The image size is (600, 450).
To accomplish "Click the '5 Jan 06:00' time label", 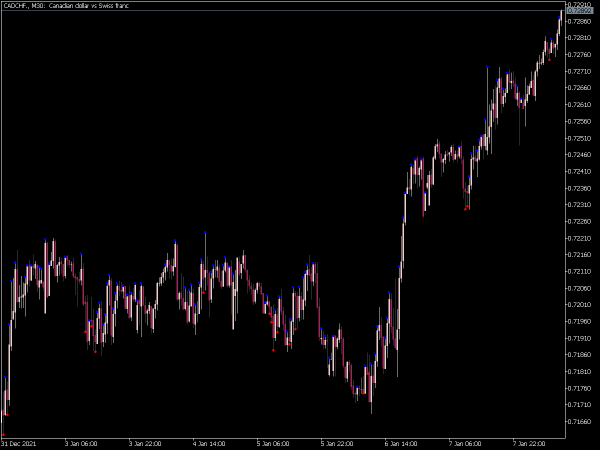I will [x=273, y=444].
